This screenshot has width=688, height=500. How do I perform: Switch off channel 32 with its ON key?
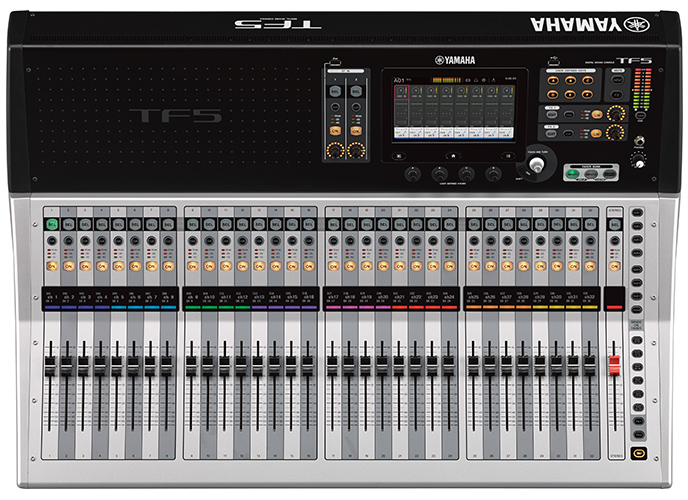click(591, 266)
